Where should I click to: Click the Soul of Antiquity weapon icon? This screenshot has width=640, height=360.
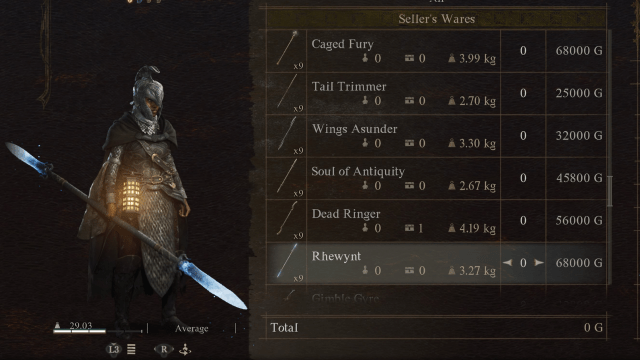point(287,178)
